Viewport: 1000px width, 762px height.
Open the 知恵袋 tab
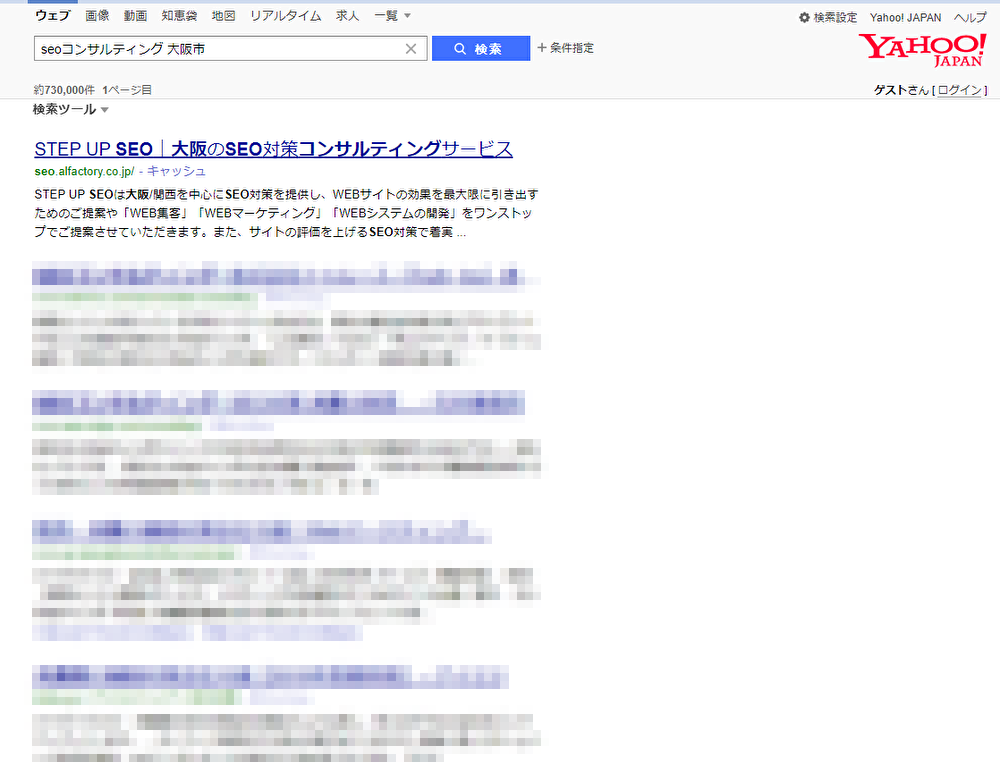coord(179,16)
